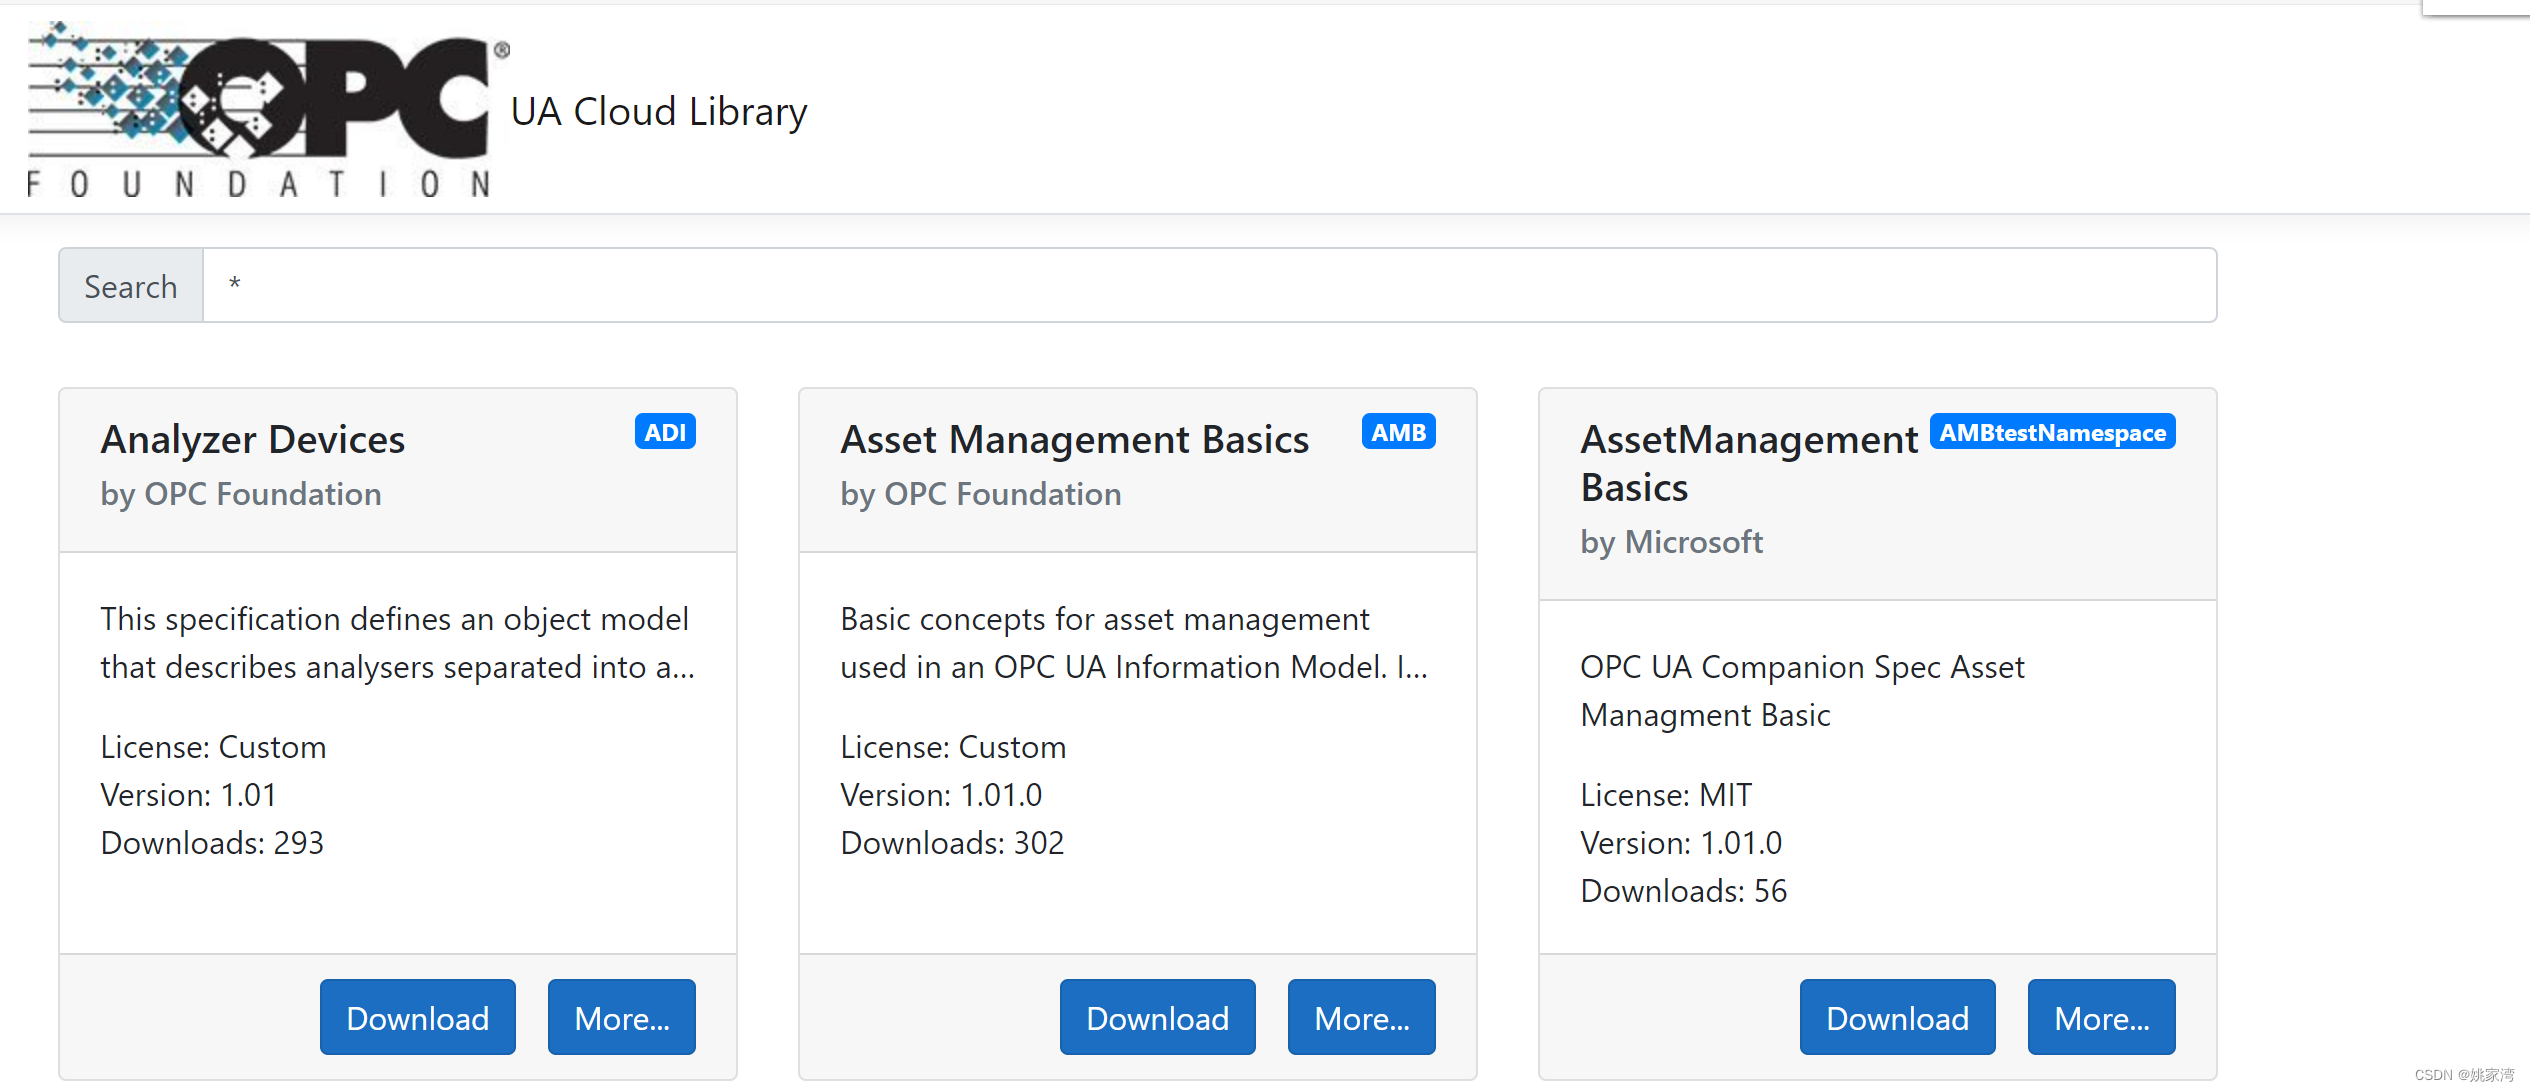
Task: Select the Analyzer Devices card title
Action: (253, 440)
